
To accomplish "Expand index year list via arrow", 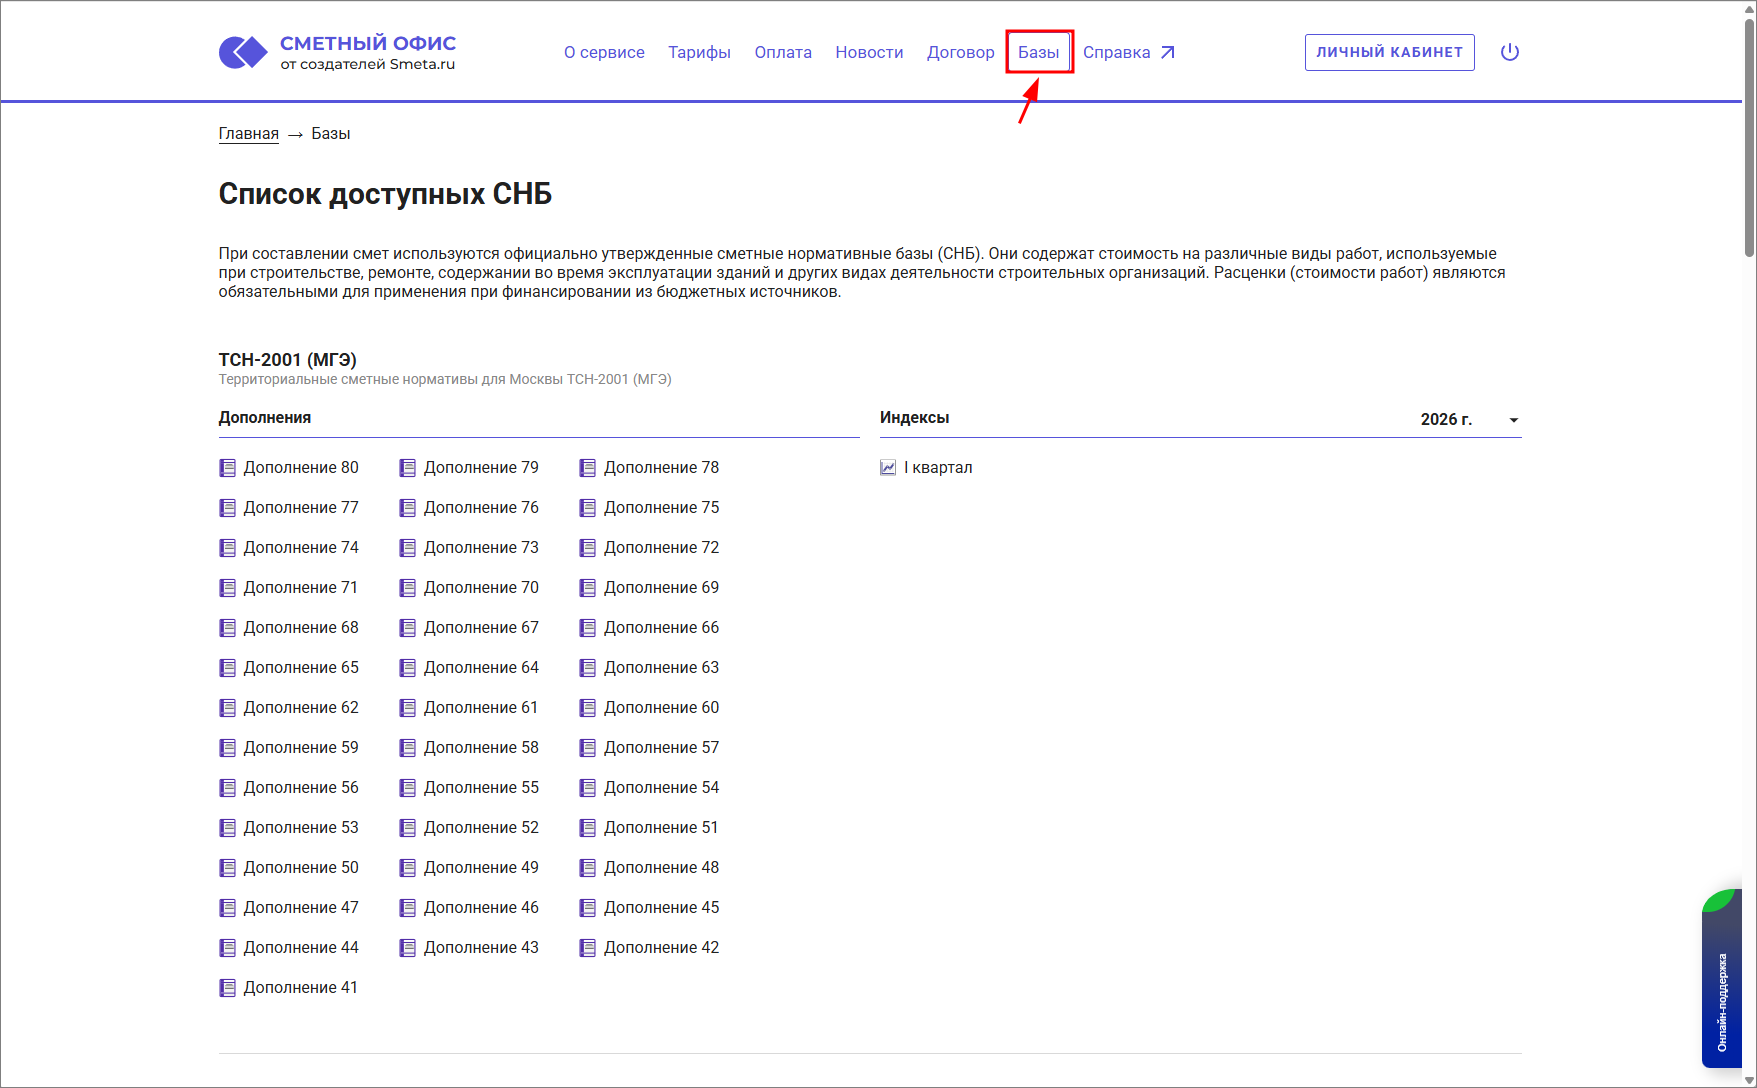I will [x=1514, y=420].
